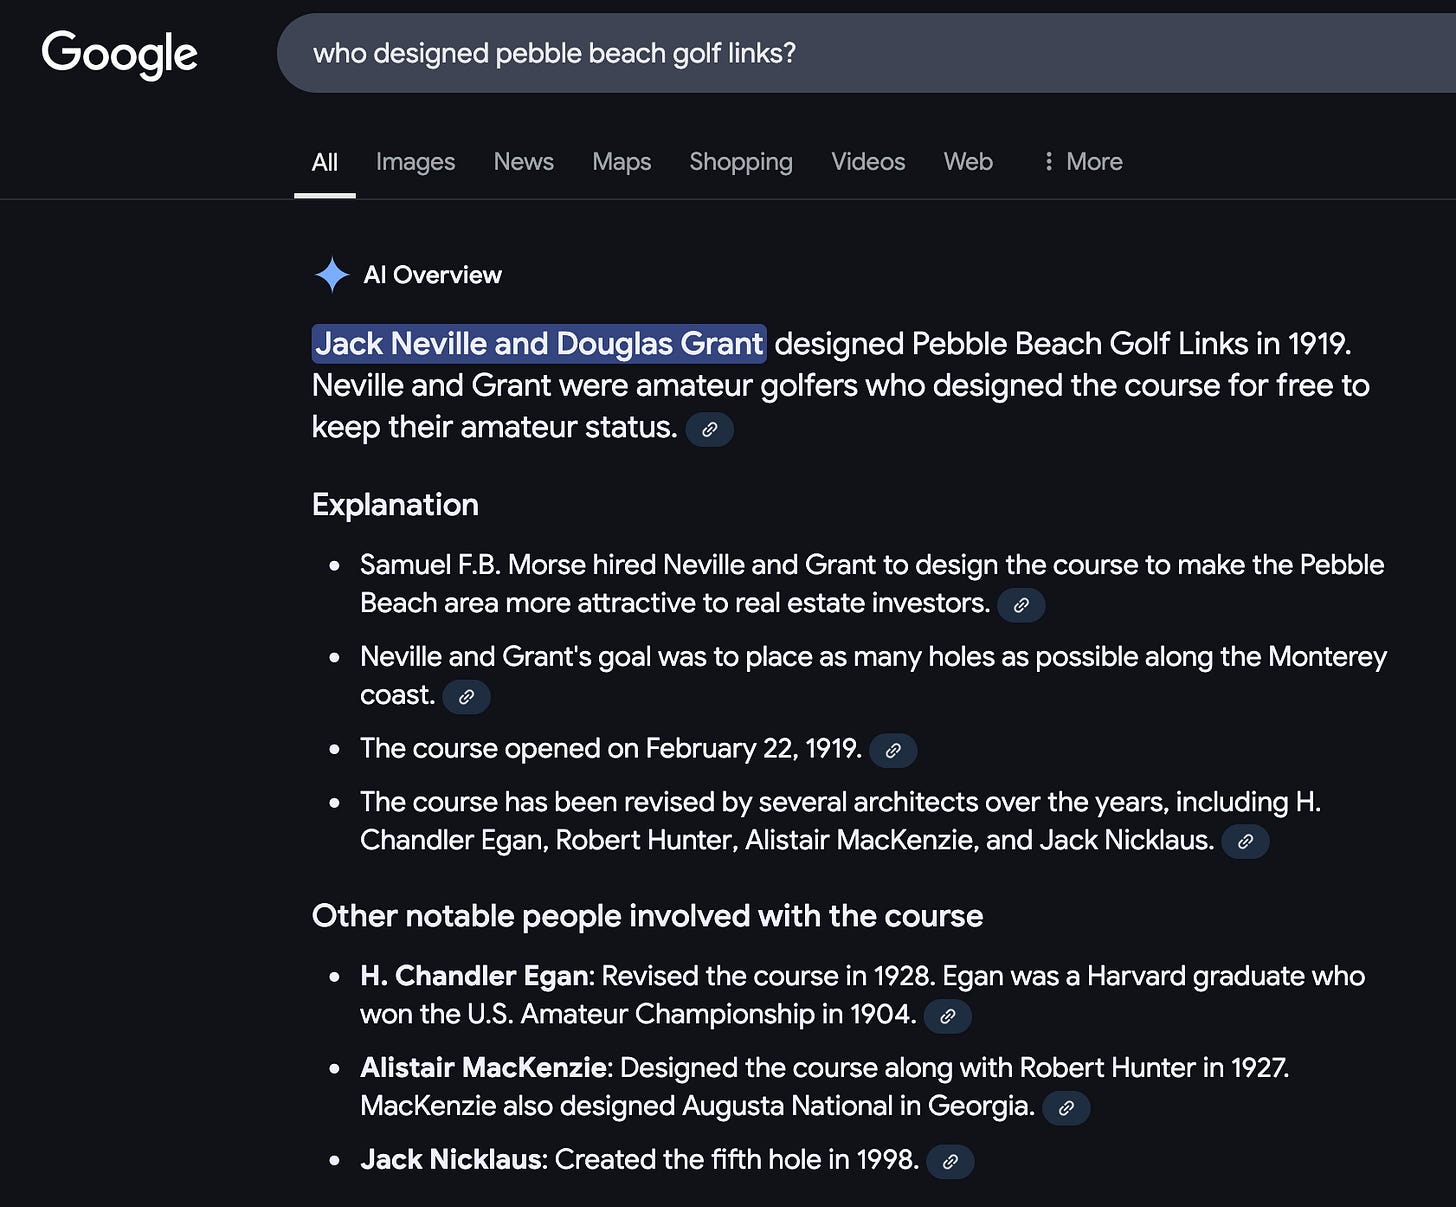Click the bold 'H. Chandler Egan' name
1456x1207 pixels.
(x=476, y=976)
